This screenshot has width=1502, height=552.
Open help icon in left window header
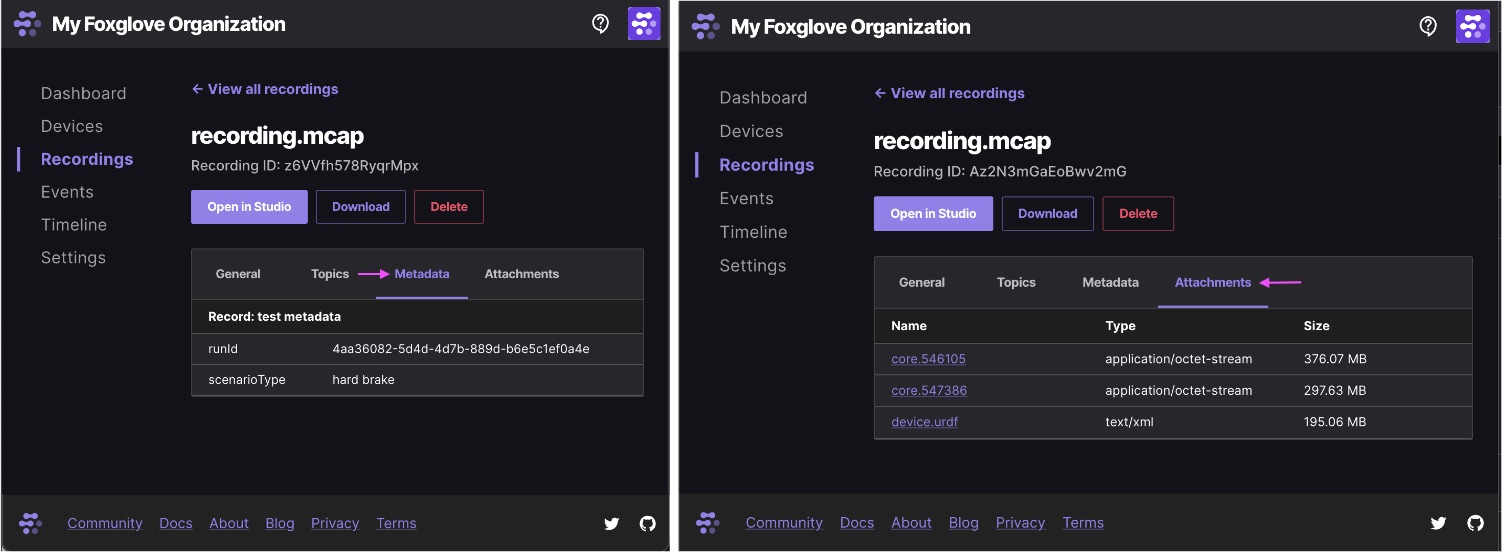[x=601, y=24]
